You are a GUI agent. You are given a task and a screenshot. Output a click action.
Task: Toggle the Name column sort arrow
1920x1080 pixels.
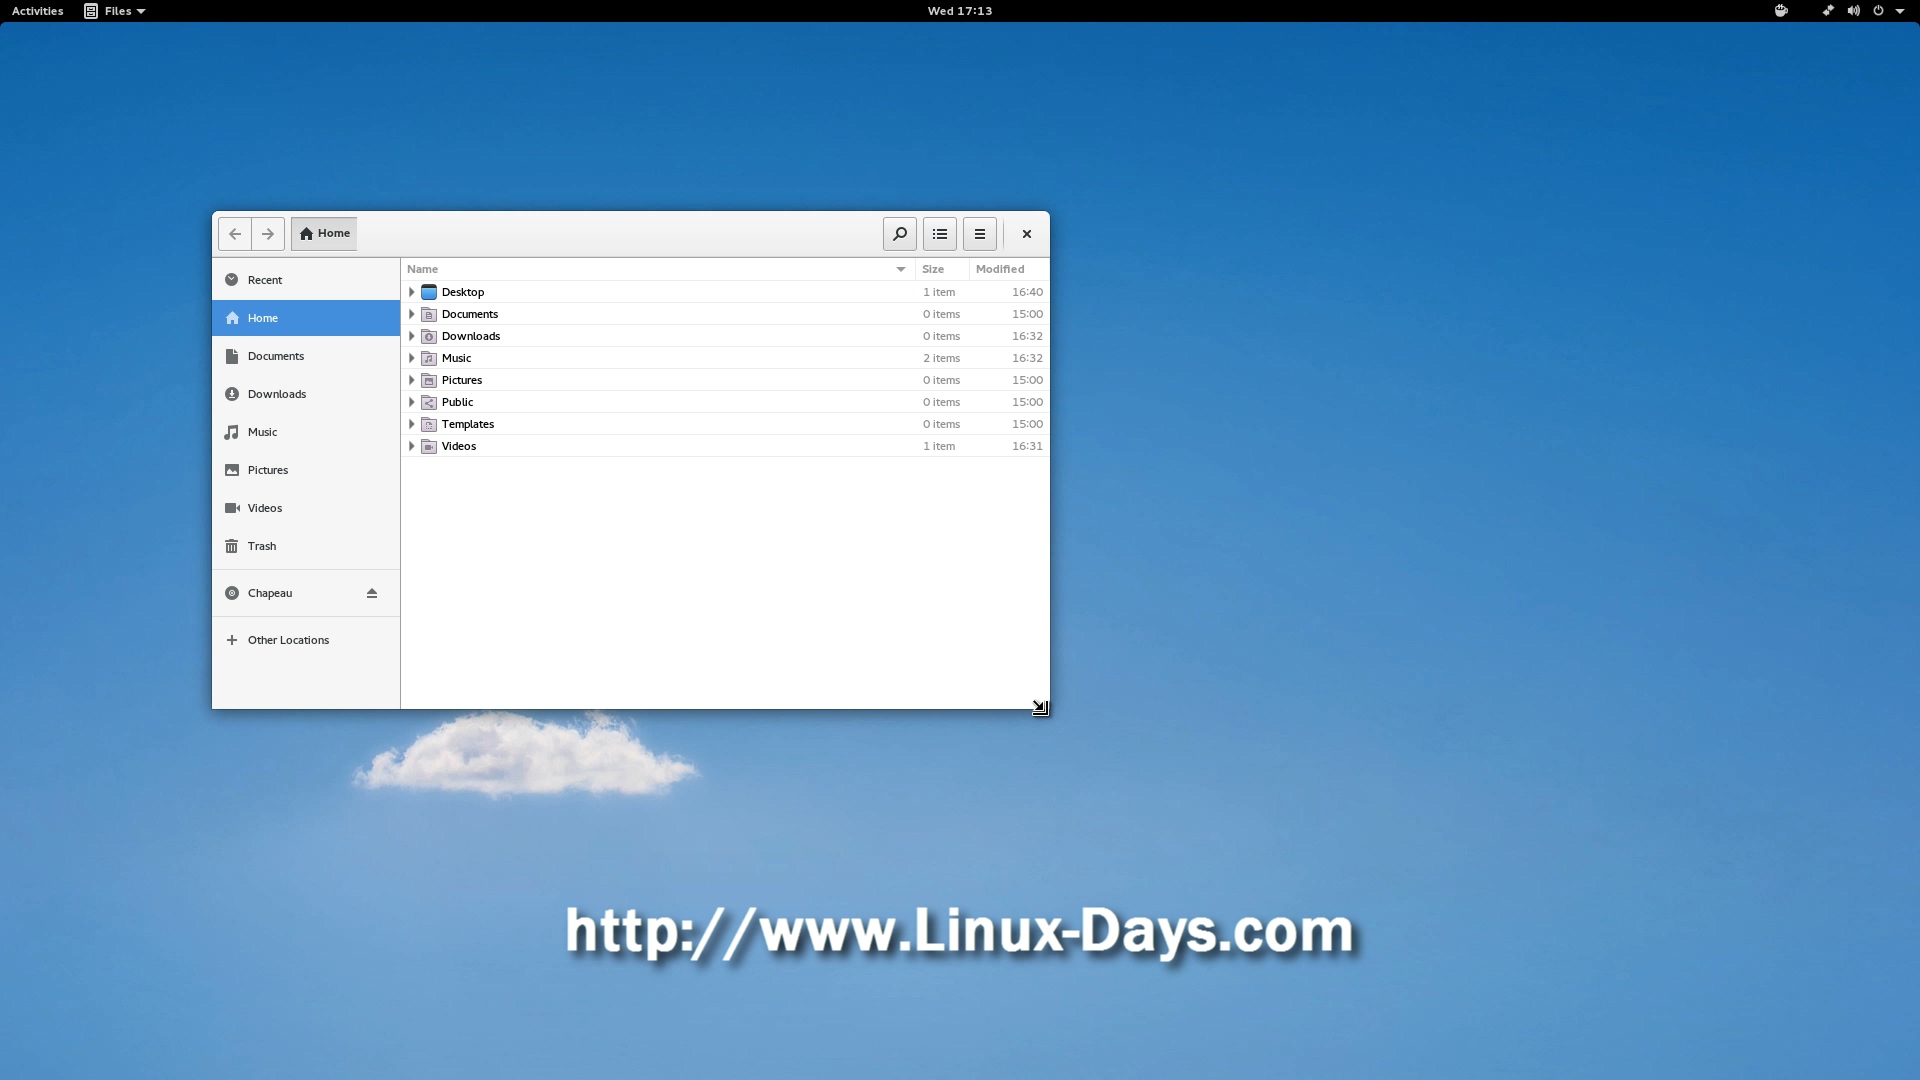tap(901, 269)
